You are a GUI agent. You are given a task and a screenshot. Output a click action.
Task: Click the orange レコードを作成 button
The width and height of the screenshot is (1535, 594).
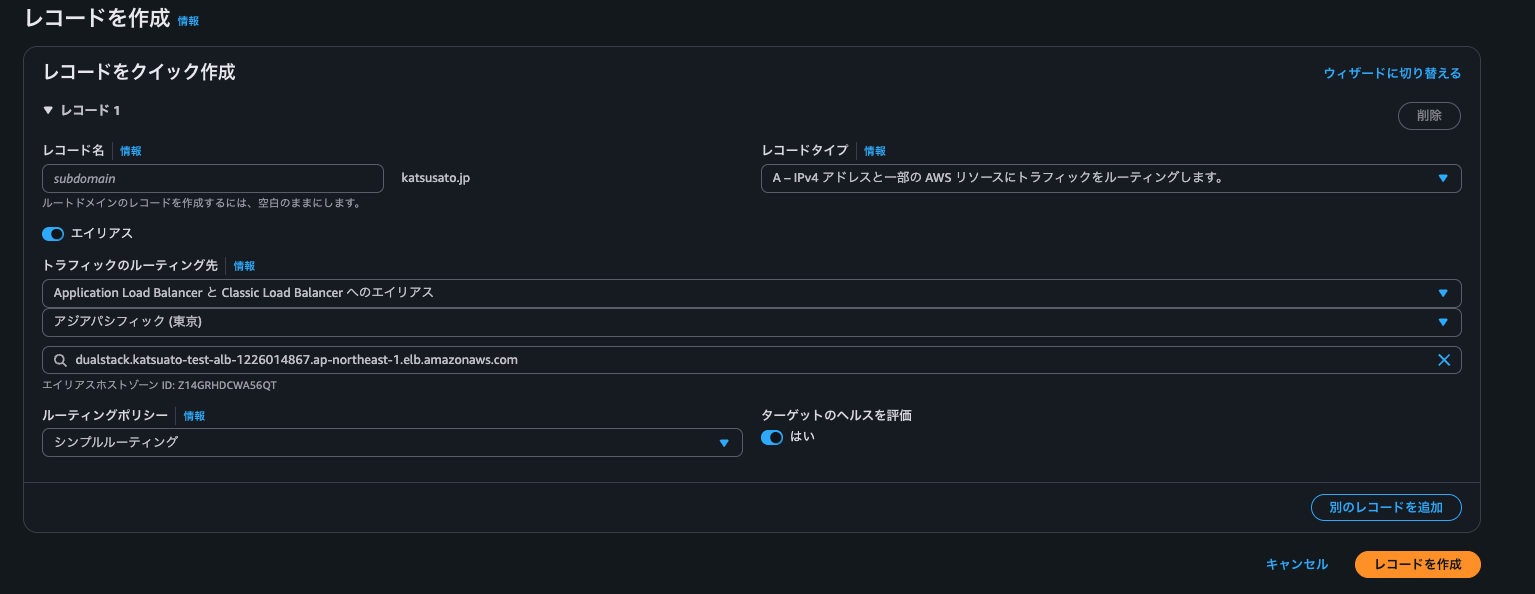1417,564
